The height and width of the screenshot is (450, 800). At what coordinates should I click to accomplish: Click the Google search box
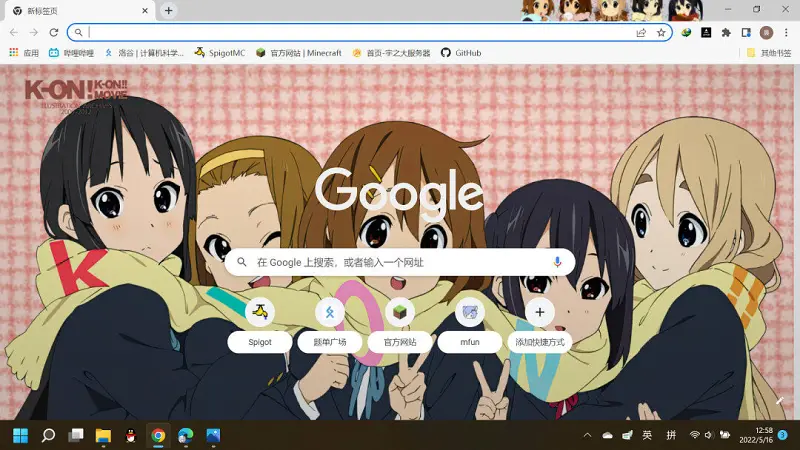tap(399, 262)
